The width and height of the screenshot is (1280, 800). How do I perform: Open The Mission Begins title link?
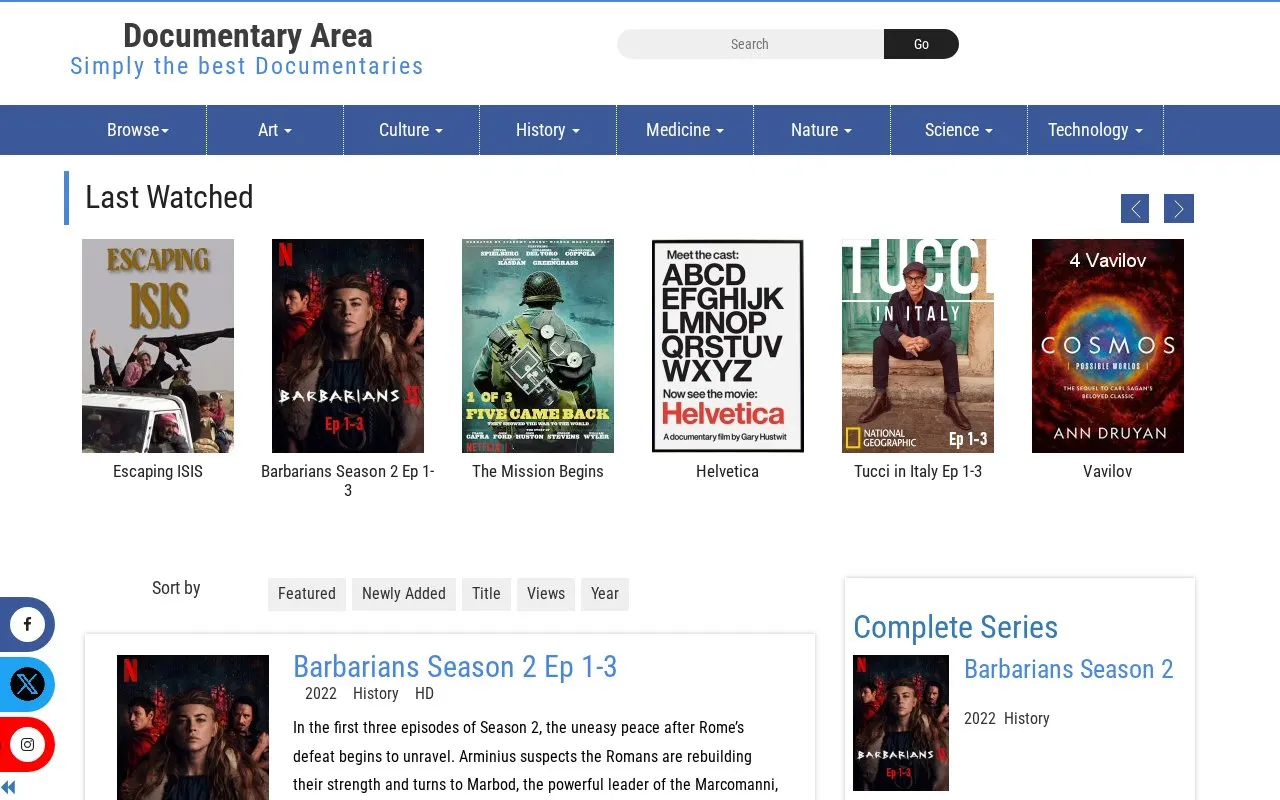click(538, 471)
